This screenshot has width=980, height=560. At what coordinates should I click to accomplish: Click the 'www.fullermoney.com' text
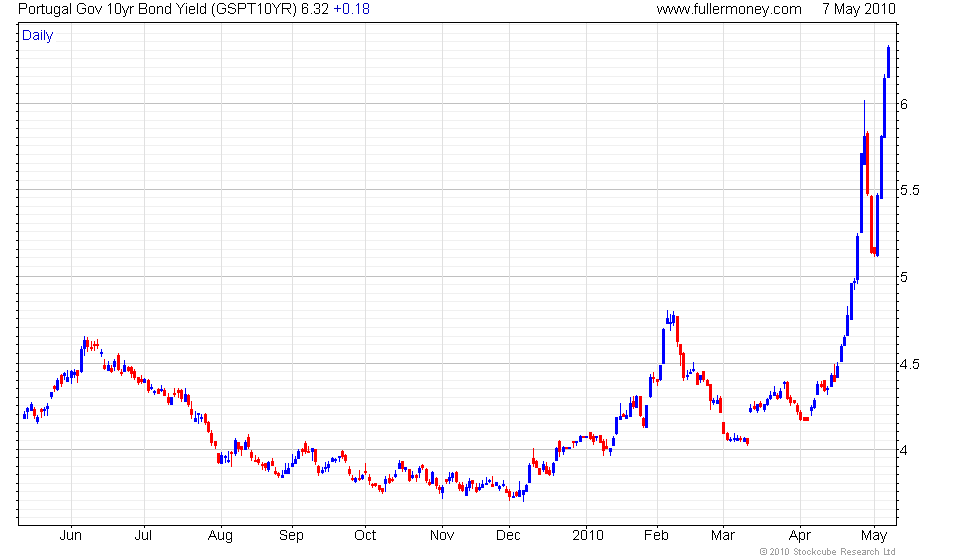[x=729, y=9]
